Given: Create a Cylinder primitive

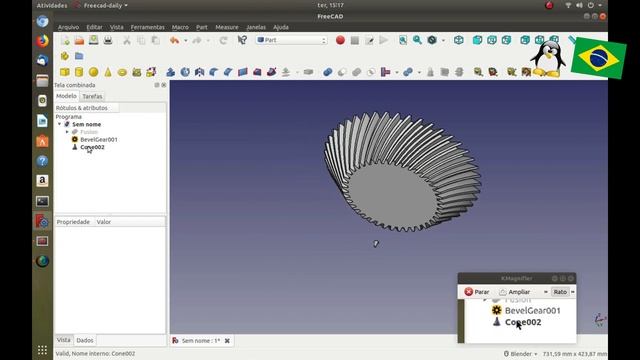Looking at the screenshot, I should pyautogui.click(x=79, y=72).
